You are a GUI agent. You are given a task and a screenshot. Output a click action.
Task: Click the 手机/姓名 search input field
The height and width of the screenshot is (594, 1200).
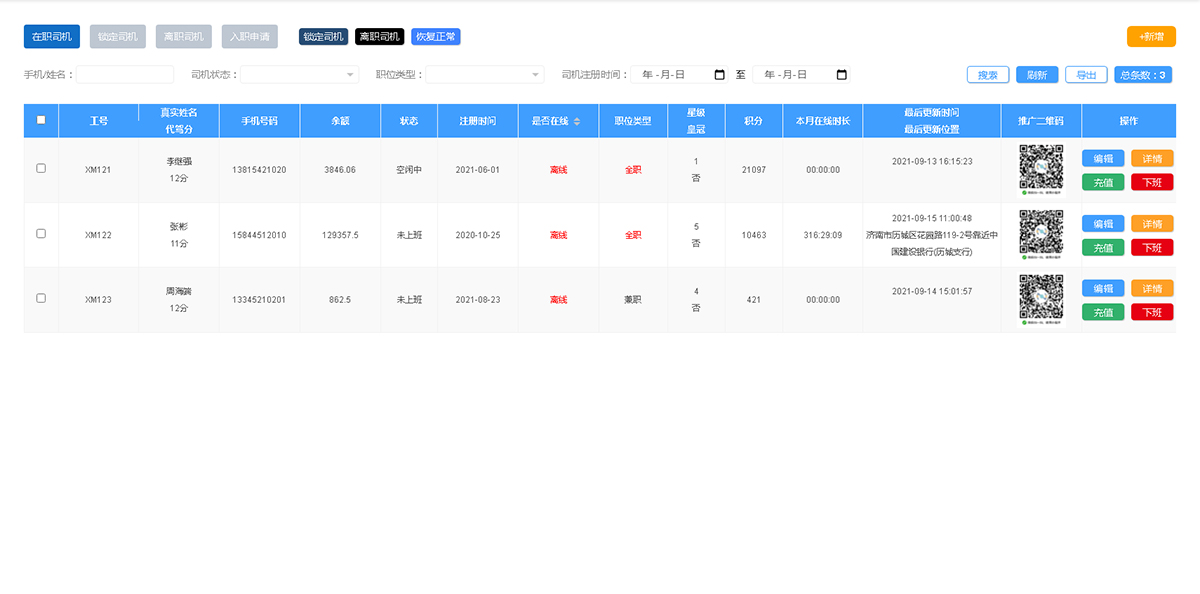coord(130,74)
